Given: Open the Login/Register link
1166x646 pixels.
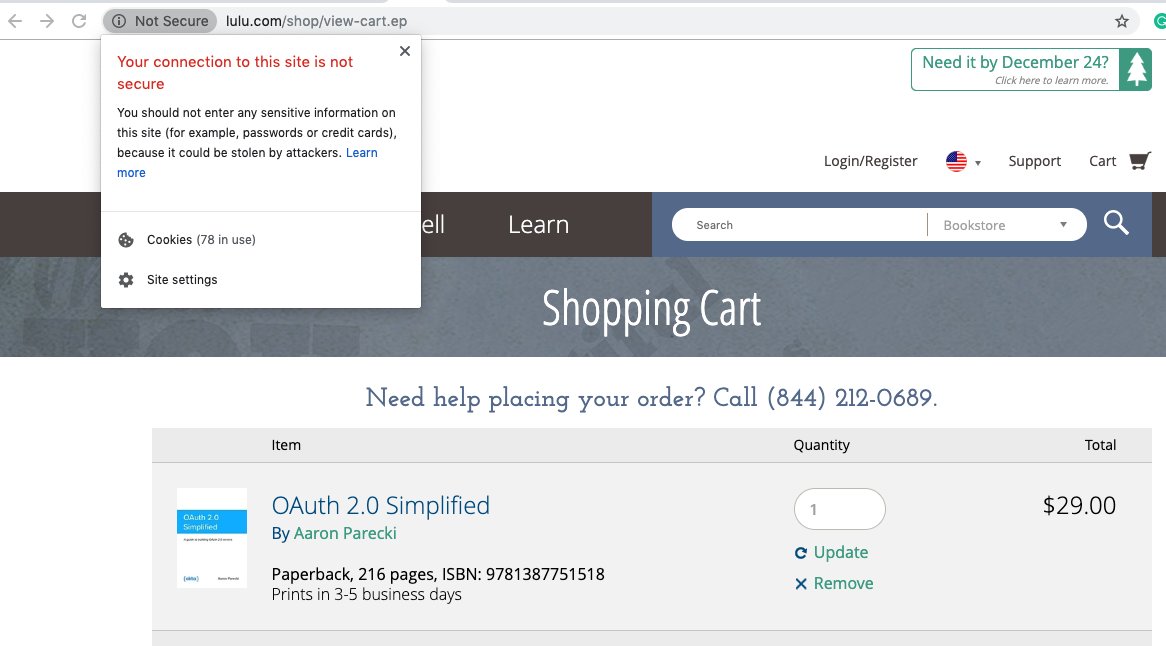Looking at the screenshot, I should coord(870,161).
